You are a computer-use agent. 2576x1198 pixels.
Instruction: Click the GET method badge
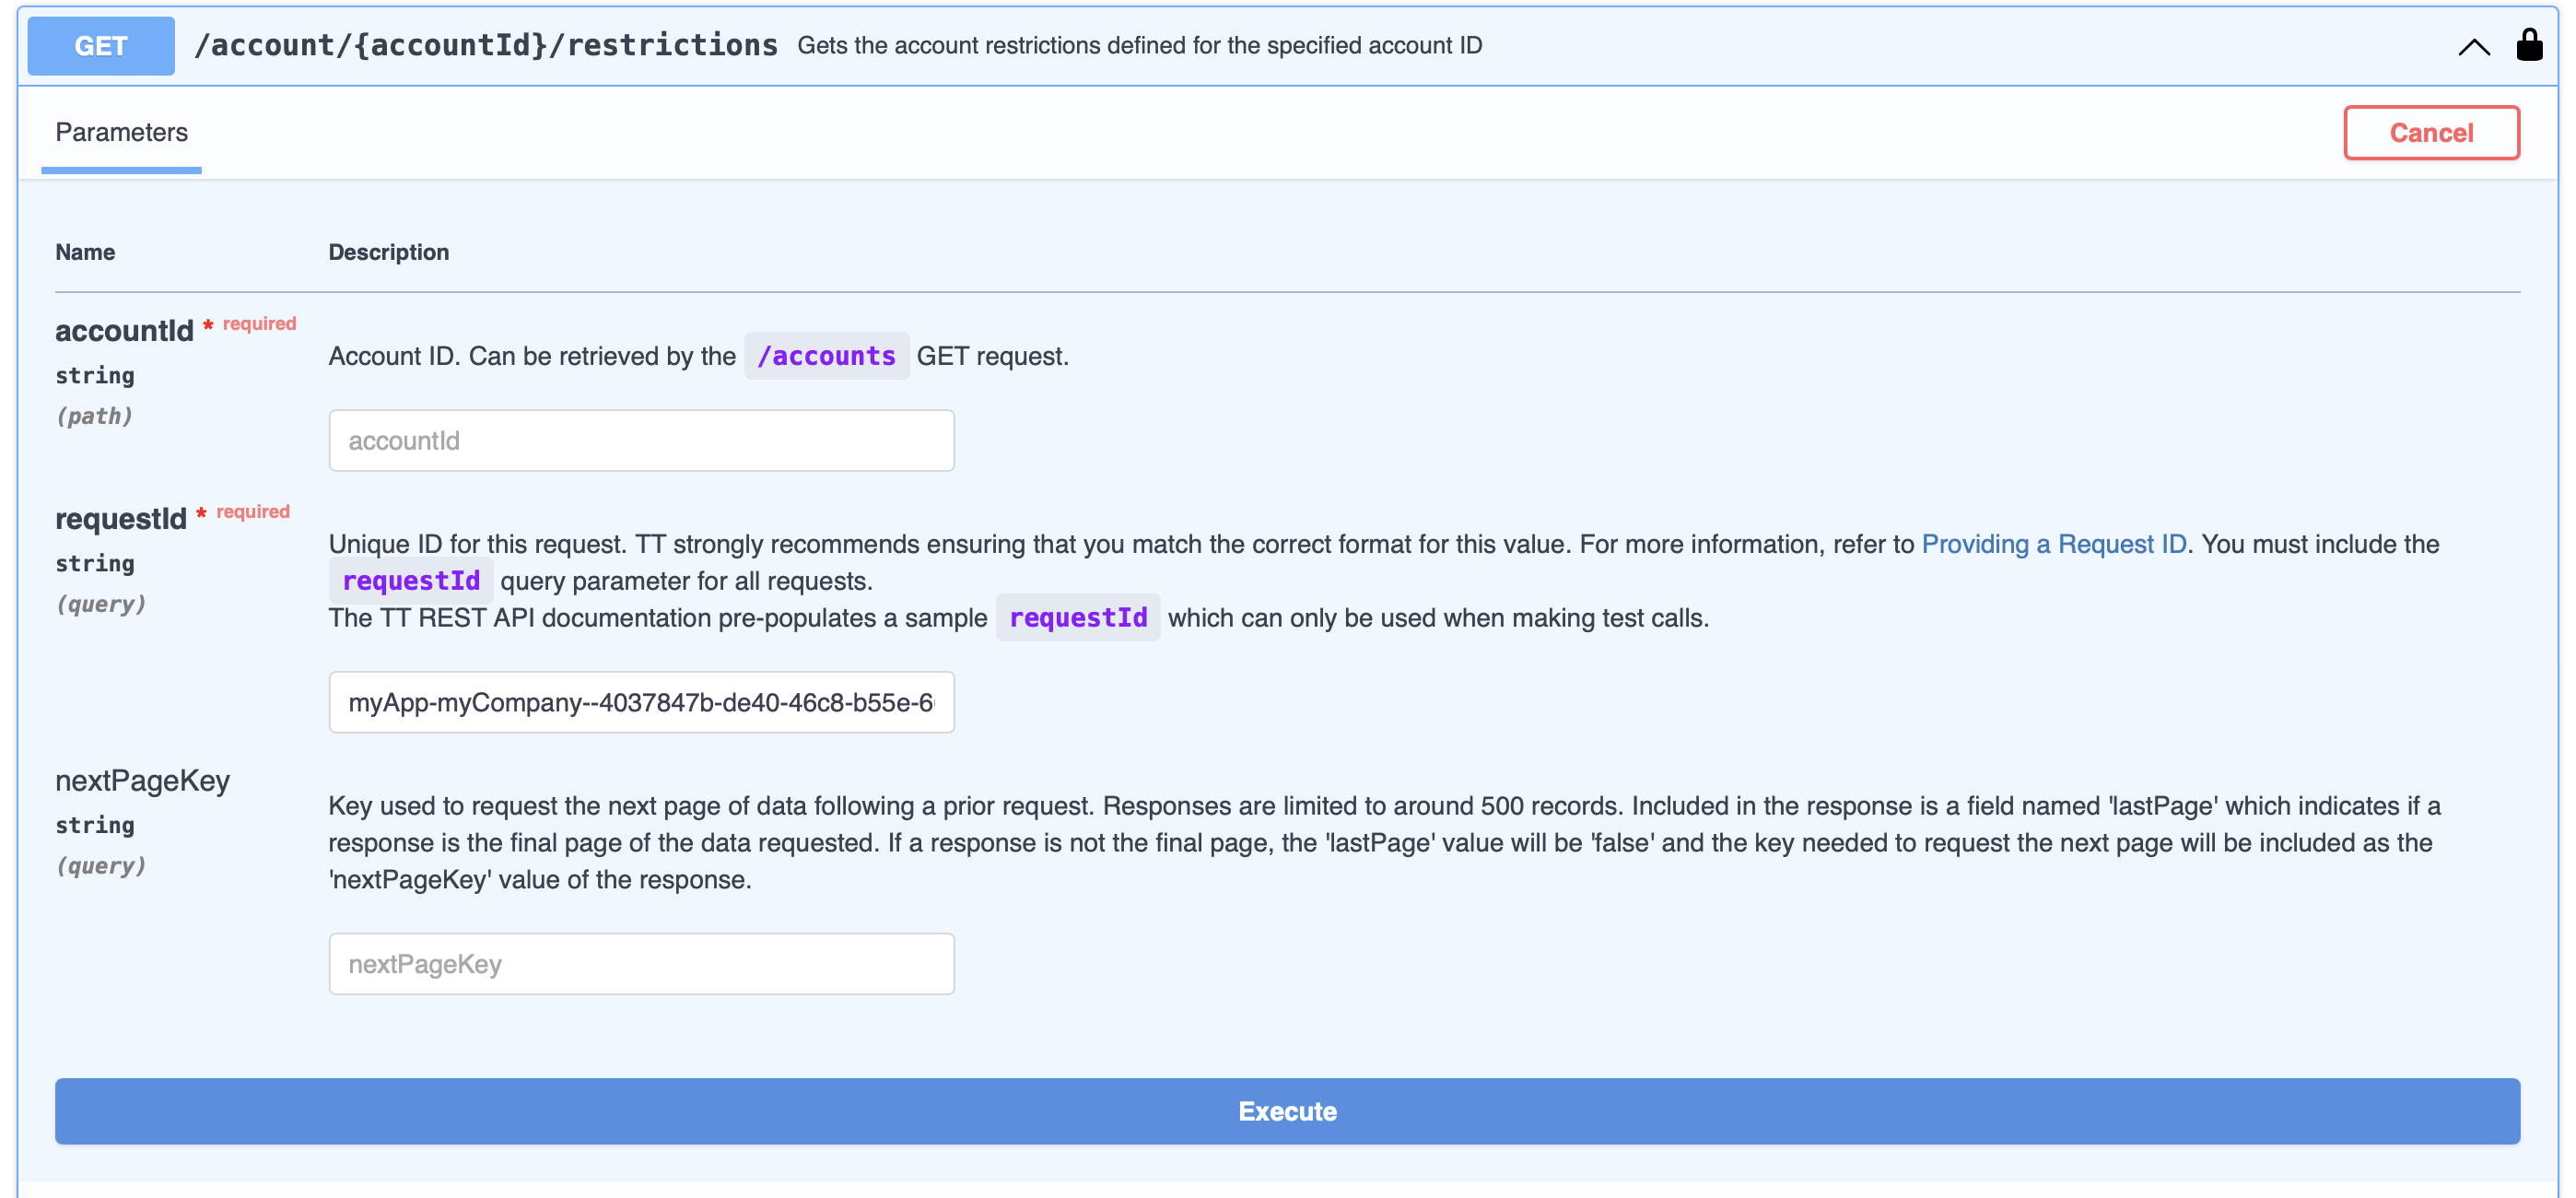(x=101, y=46)
